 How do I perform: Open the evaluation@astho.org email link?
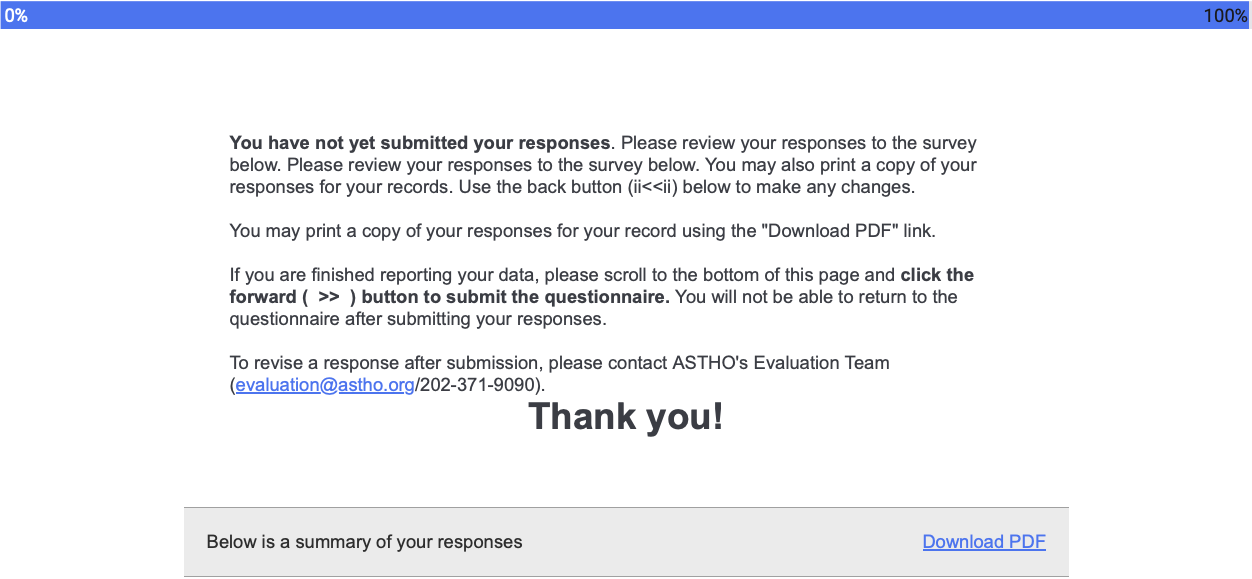tap(325, 385)
